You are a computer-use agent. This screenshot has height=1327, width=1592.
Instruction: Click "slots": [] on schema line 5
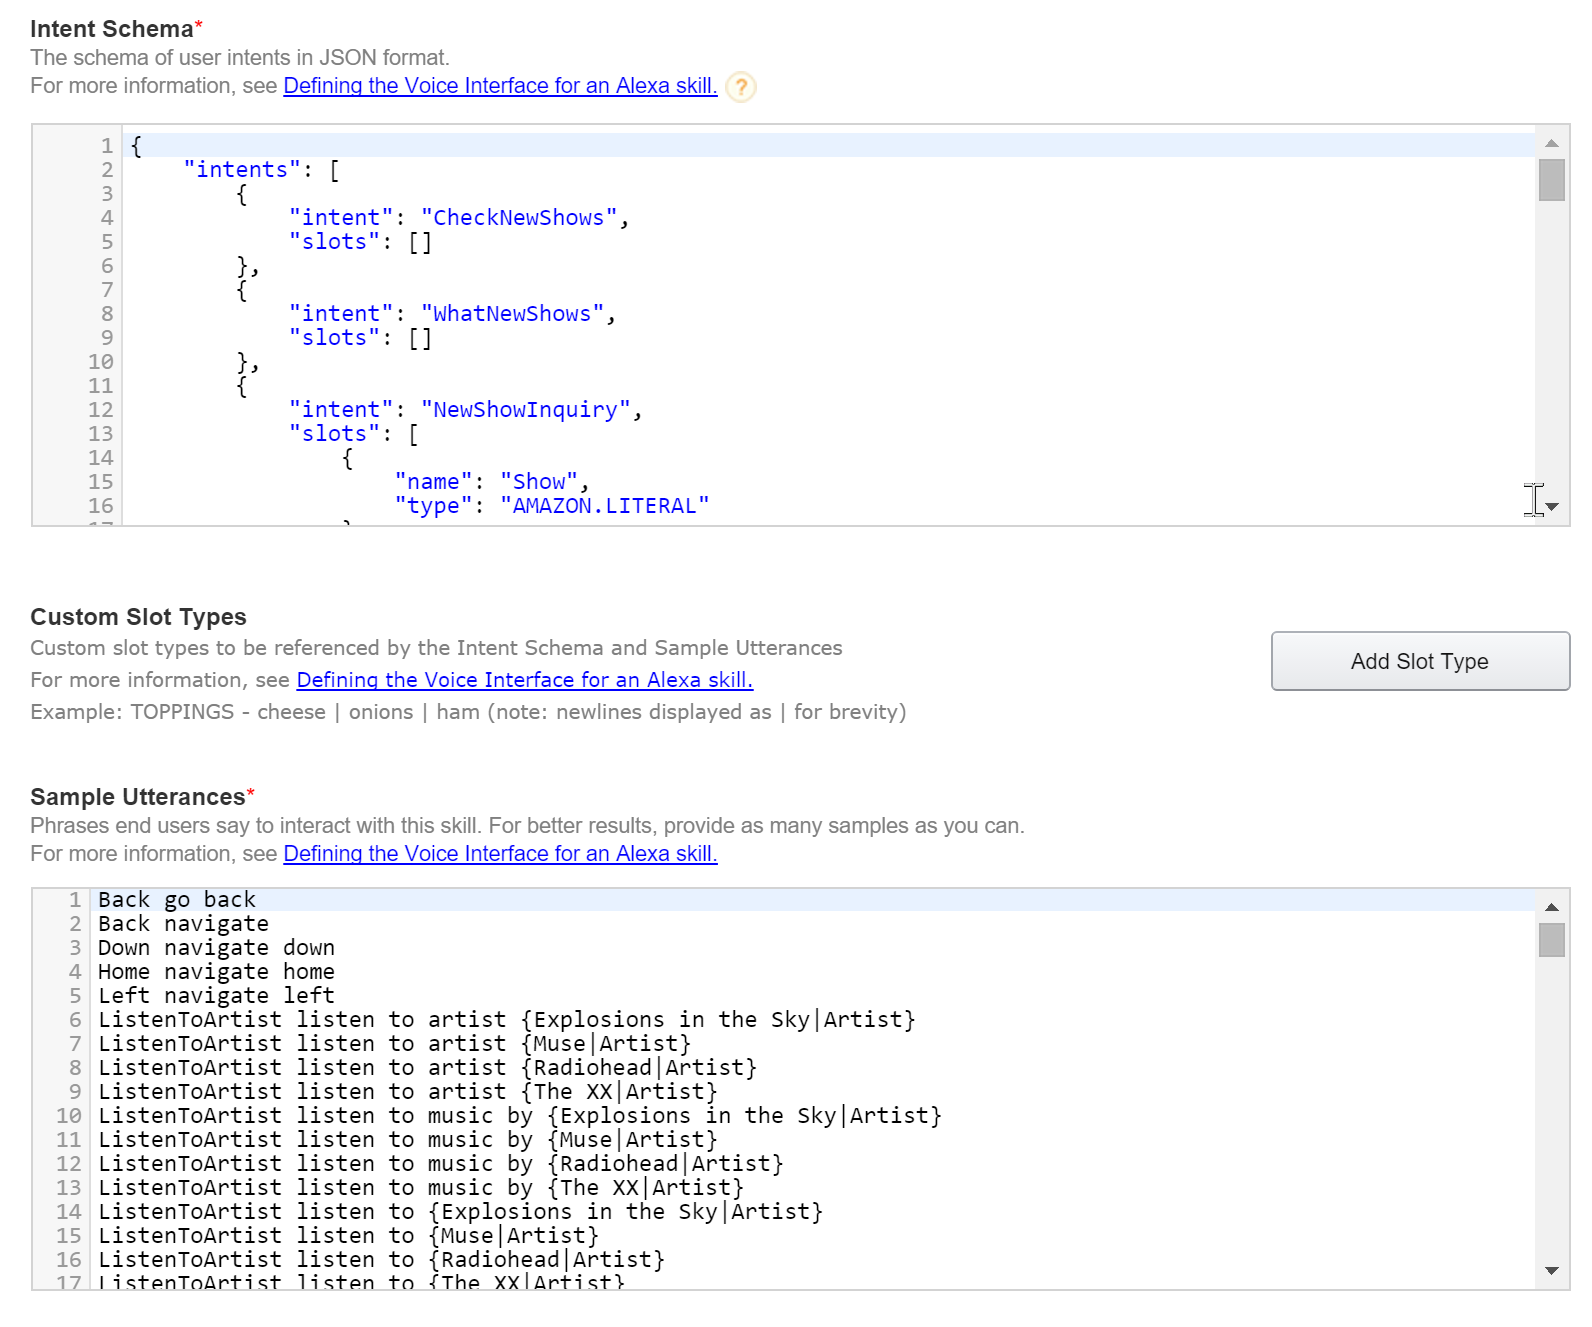[x=360, y=242]
